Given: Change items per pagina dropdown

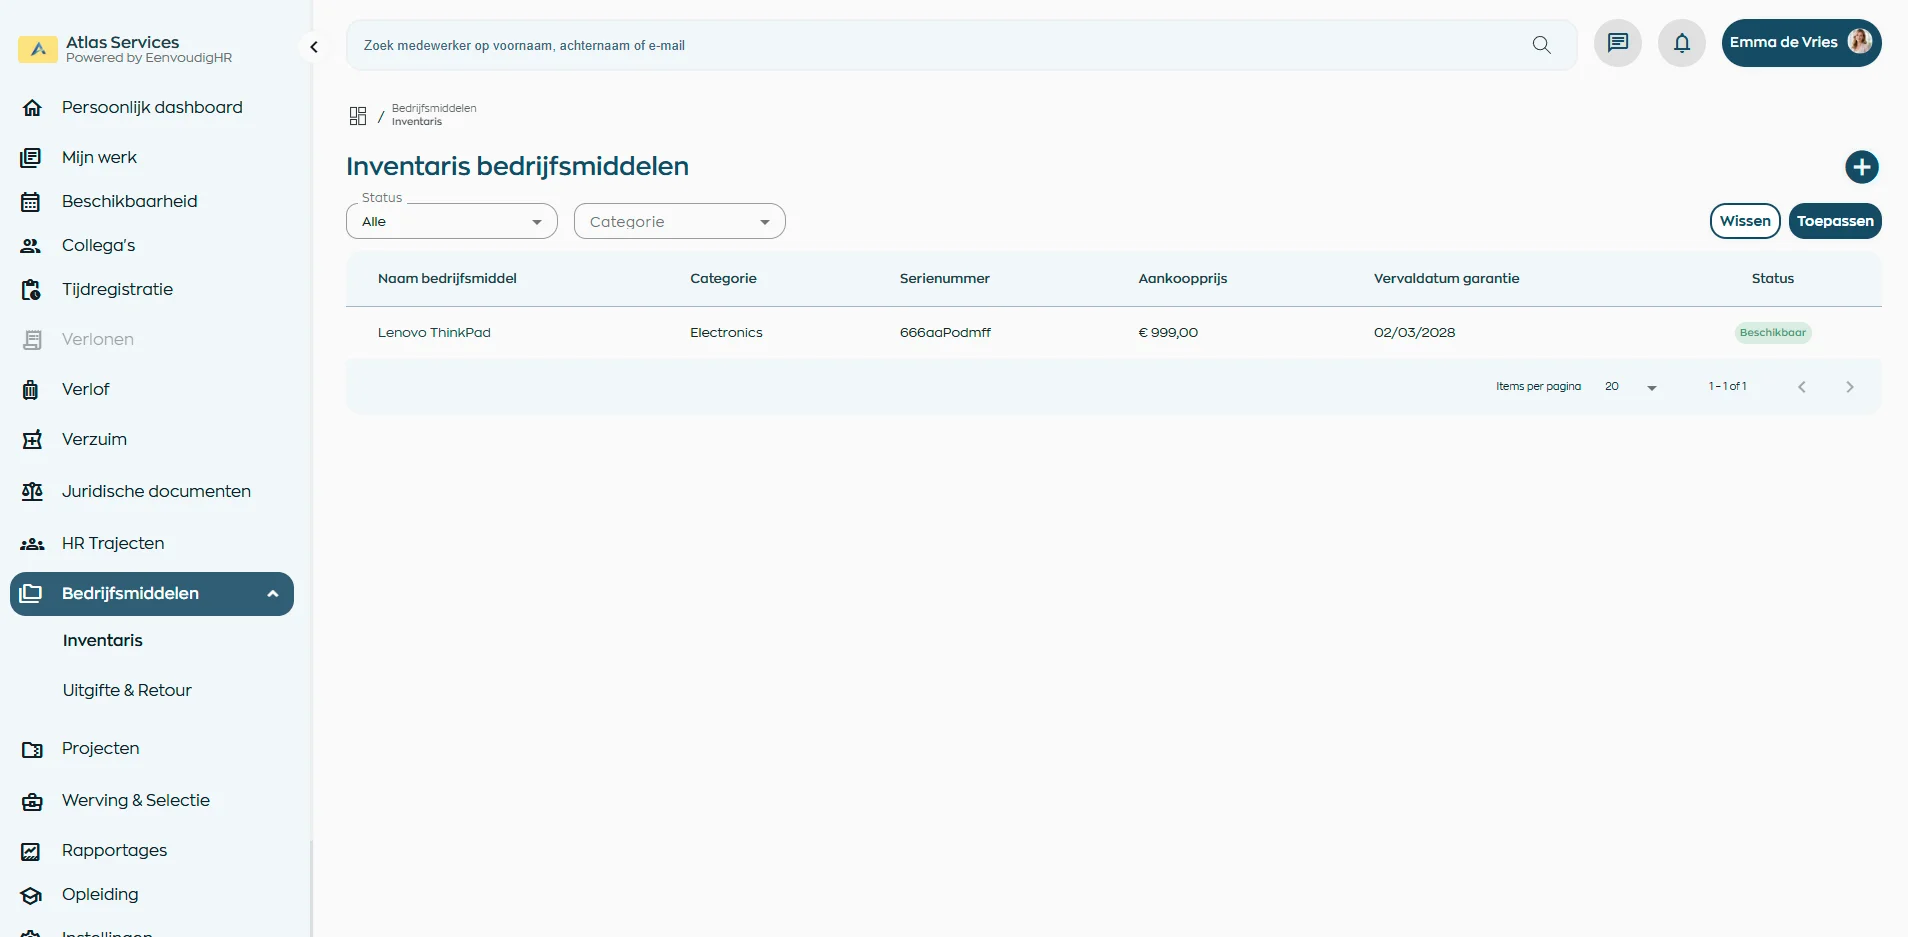Looking at the screenshot, I should click(x=1631, y=387).
